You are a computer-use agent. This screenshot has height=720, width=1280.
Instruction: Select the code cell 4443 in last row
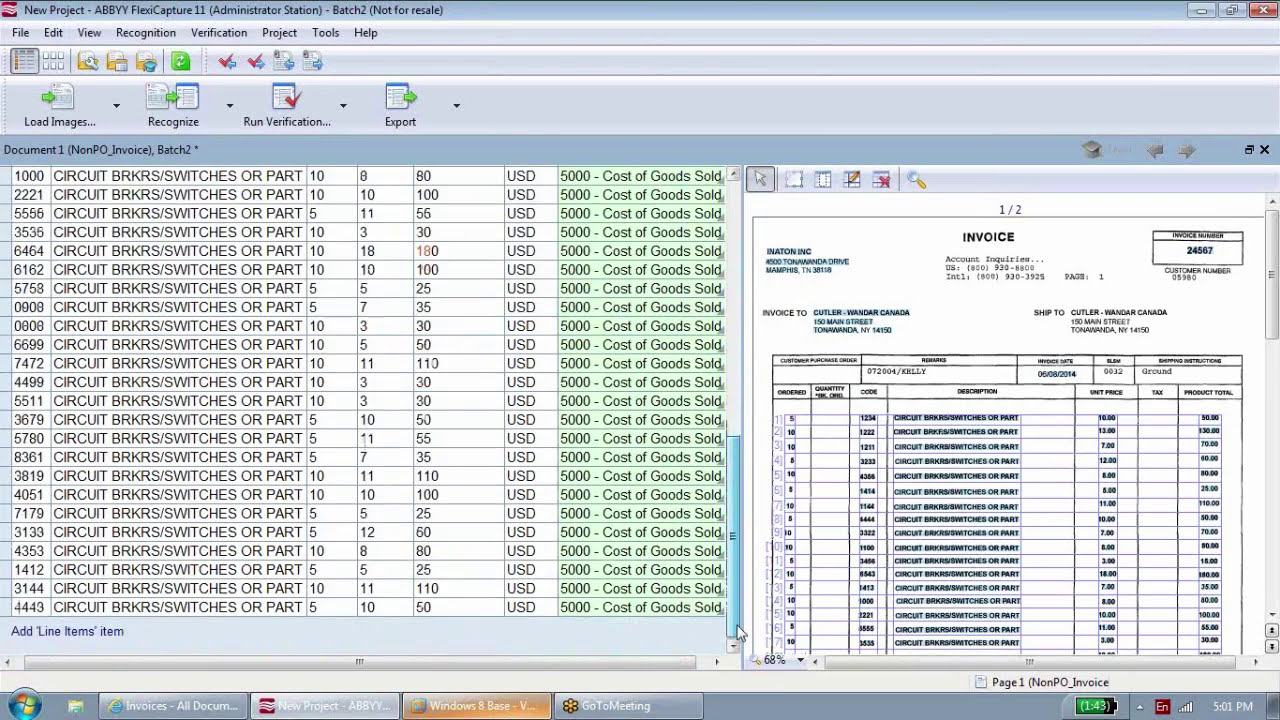30,607
